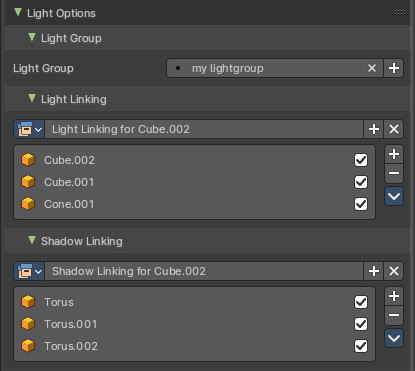
Task: Click the Cube.001 object icon
Action: pyautogui.click(x=28, y=182)
